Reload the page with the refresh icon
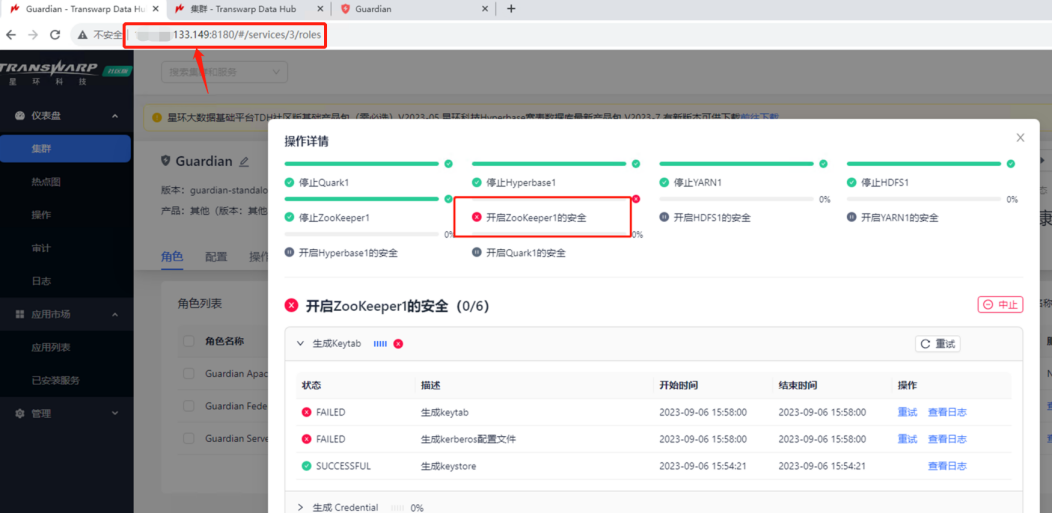 [x=55, y=35]
